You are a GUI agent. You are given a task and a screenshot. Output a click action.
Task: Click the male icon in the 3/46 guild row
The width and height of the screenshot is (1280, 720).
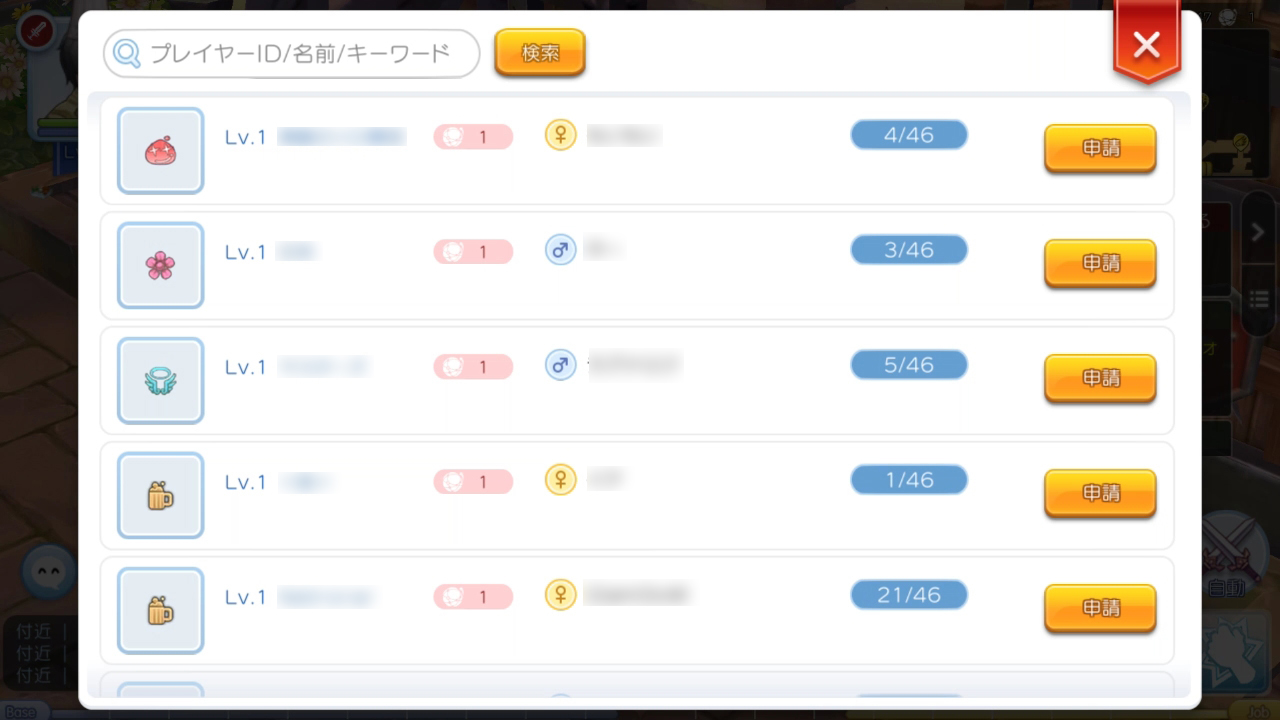[560, 250]
